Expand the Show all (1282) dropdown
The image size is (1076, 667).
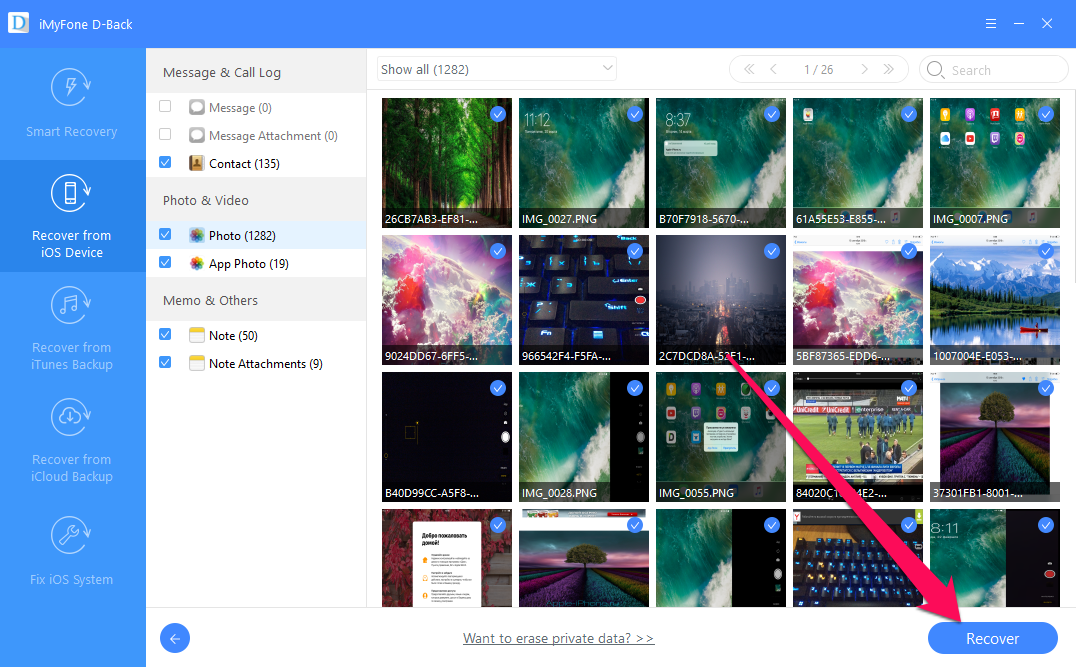(496, 69)
